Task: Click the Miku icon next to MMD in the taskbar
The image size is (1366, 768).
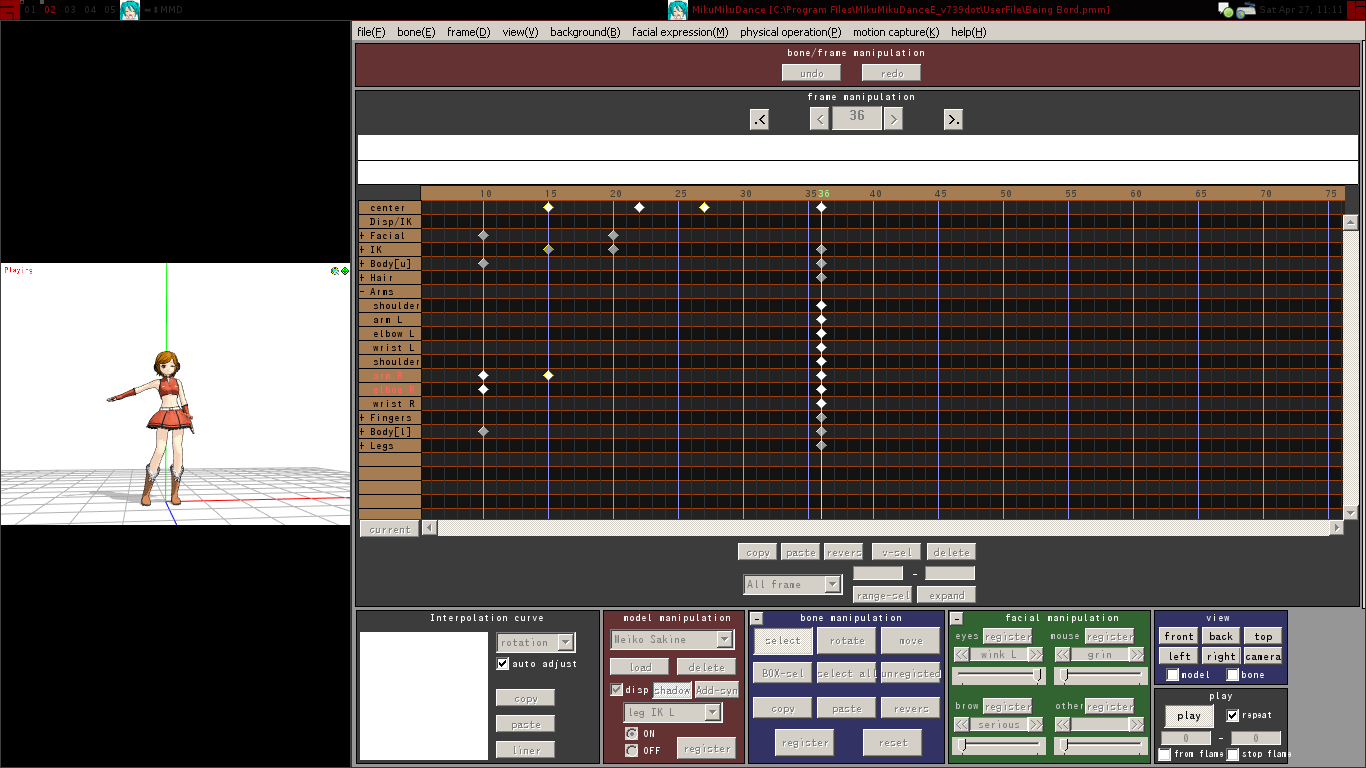Action: coord(130,10)
